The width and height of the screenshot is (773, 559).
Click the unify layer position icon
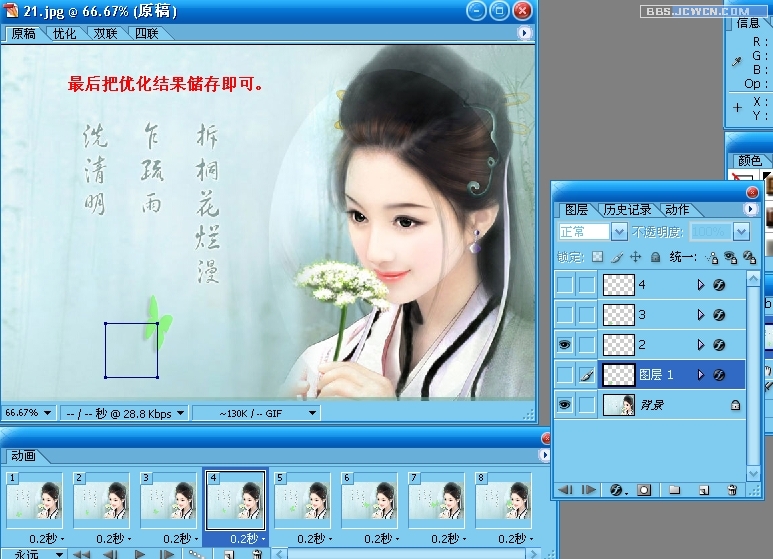click(711, 257)
